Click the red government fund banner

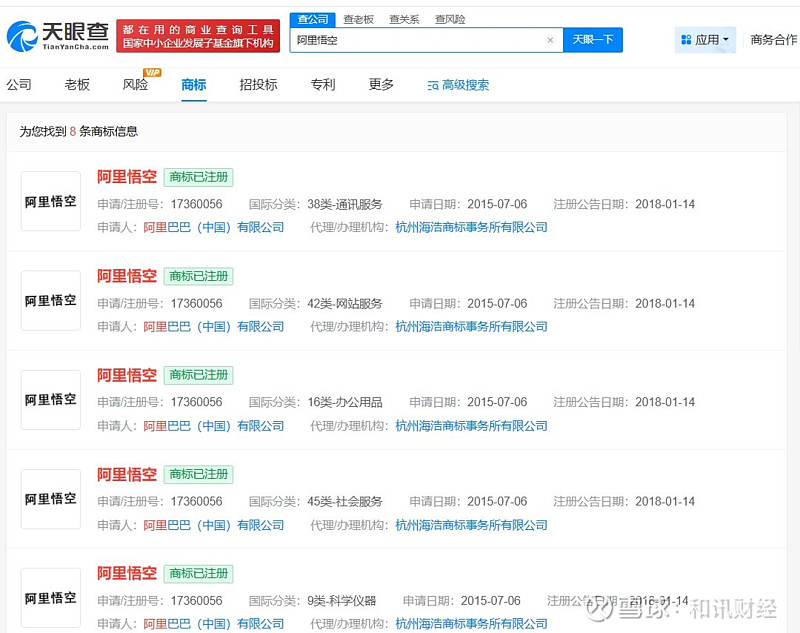click(x=198, y=36)
